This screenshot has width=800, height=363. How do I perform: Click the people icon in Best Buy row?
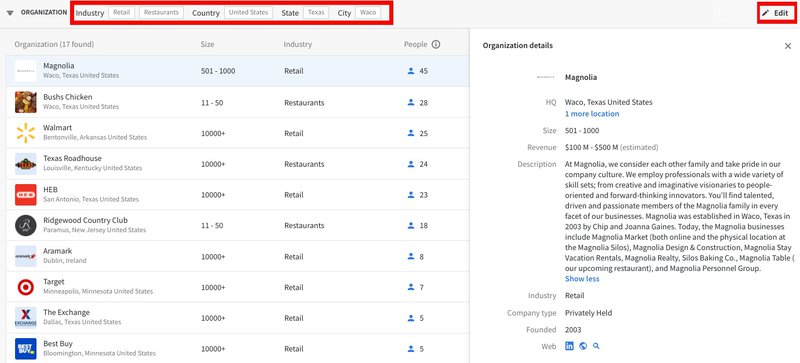[411, 349]
